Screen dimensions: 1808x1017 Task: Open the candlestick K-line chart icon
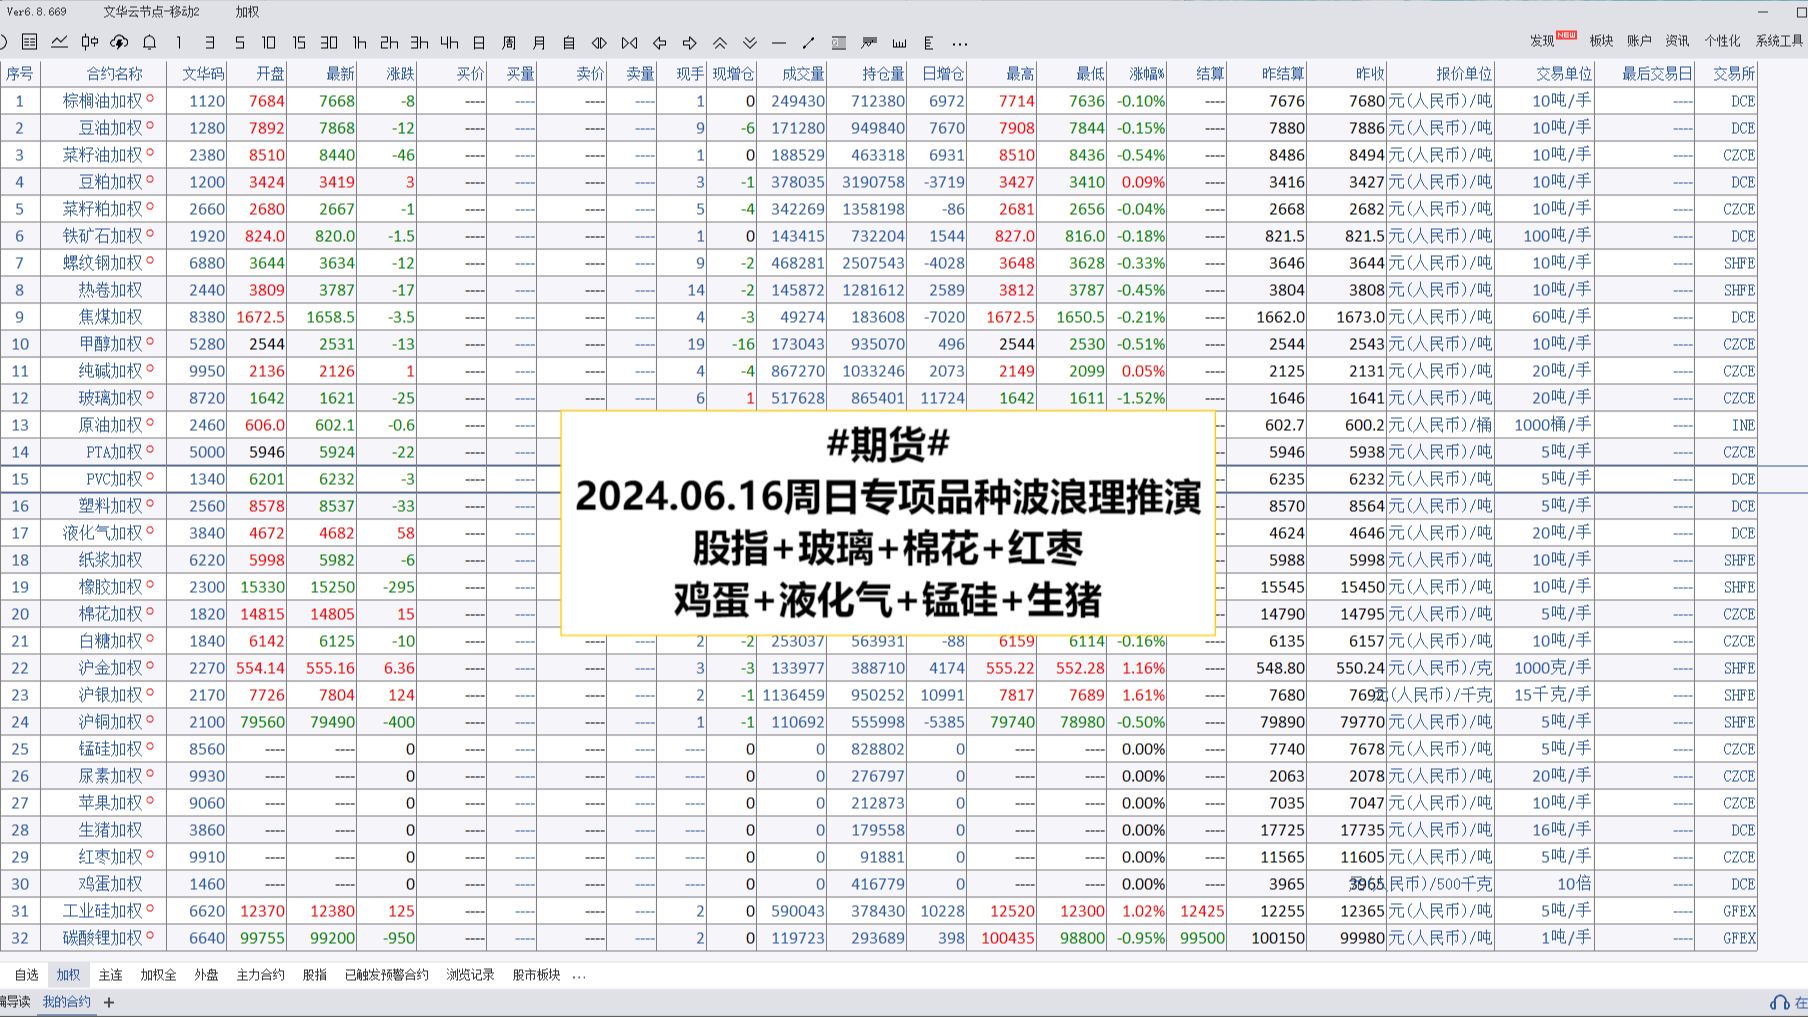click(x=90, y=42)
